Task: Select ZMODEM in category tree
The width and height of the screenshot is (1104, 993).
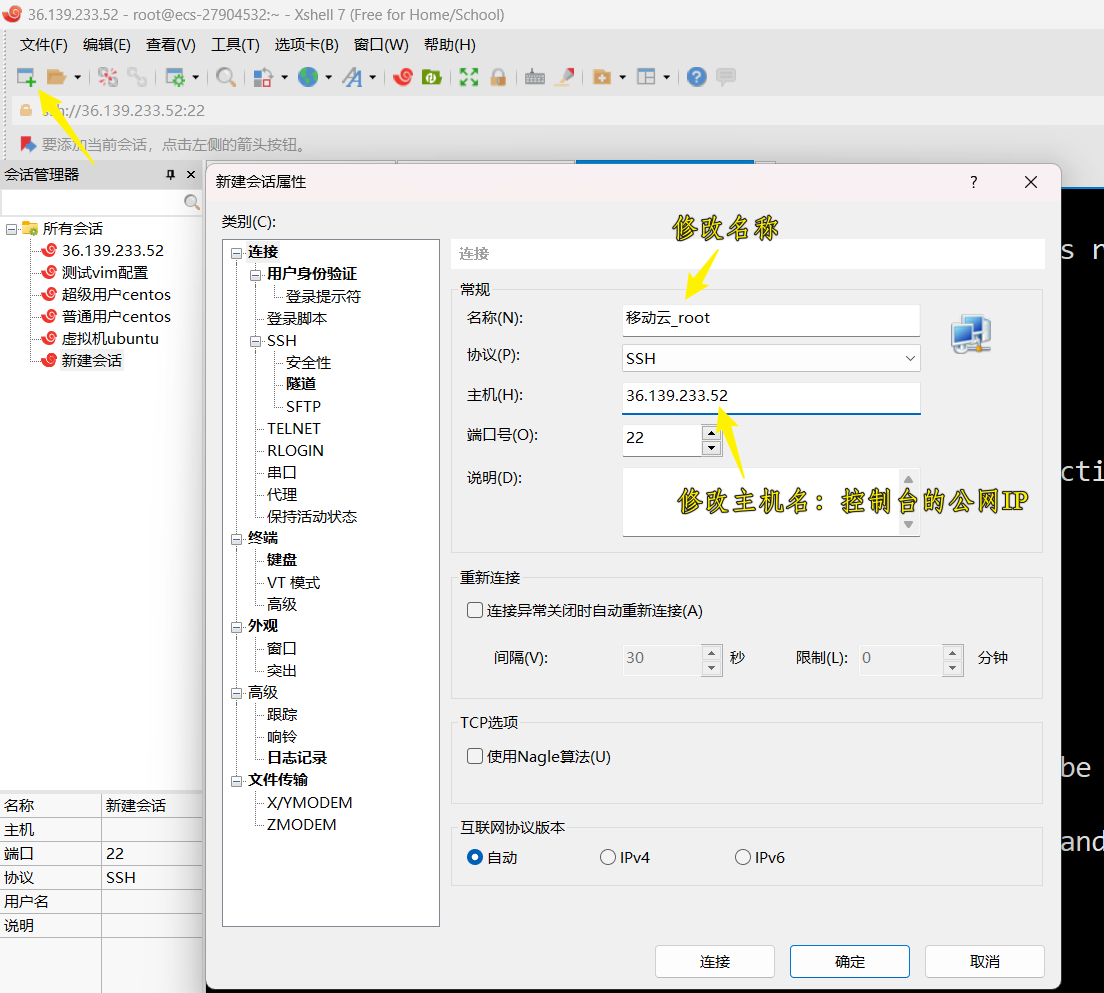Action: (301, 825)
